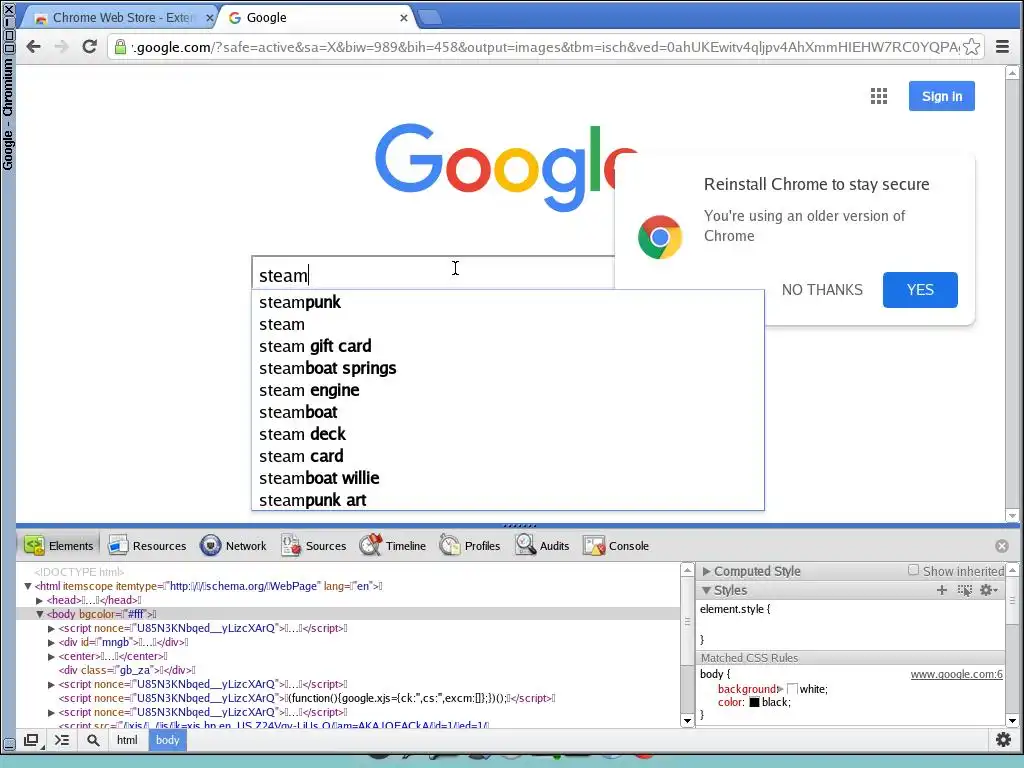Click the magnifier select-element icon
The height and width of the screenshot is (768, 1024).
pos(93,740)
